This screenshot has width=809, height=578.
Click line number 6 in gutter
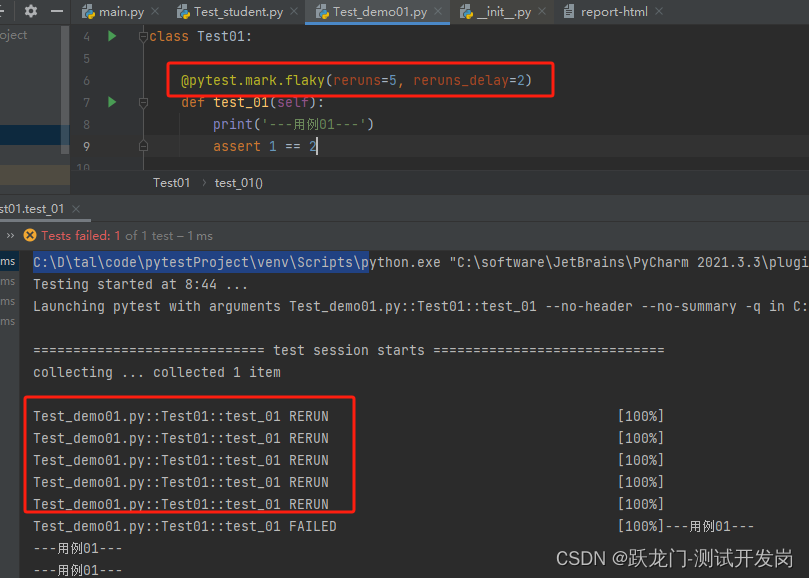pos(87,81)
